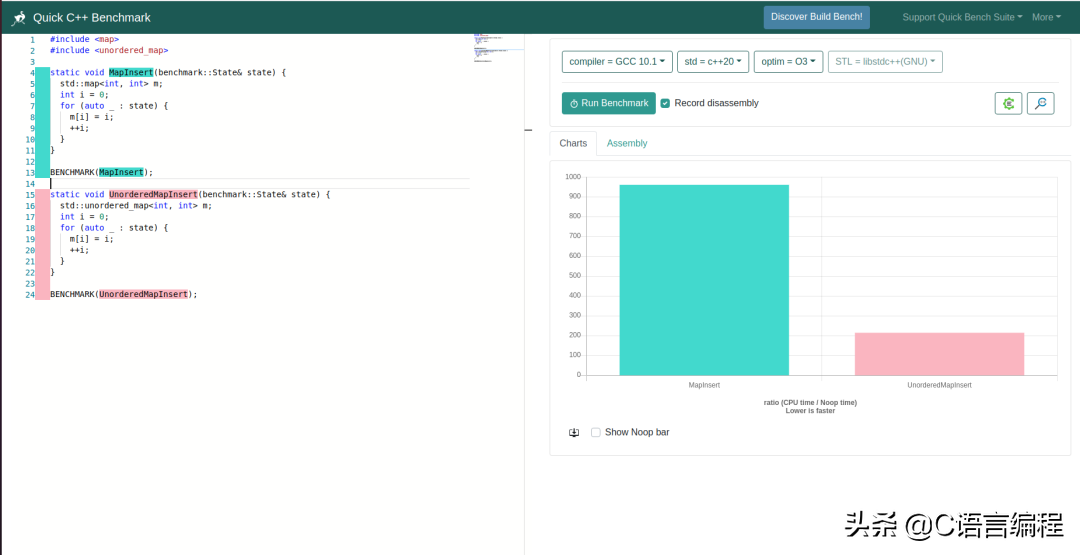Open the compiler = GCC 10.1 dropdown
Viewport: 1080px width, 555px height.
pyautogui.click(x=617, y=61)
